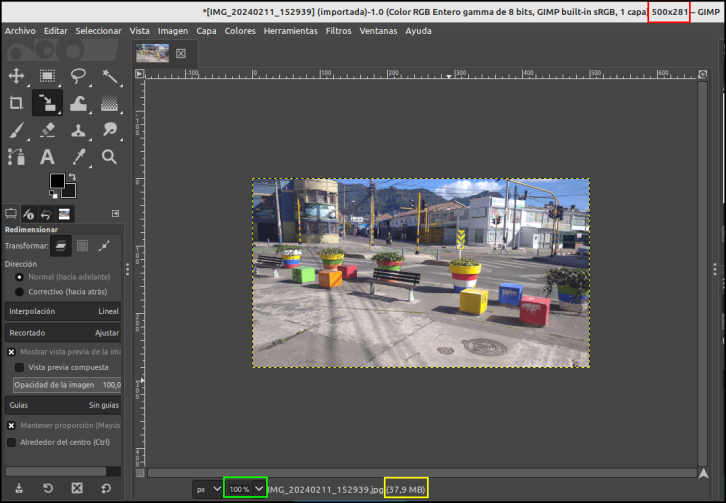The image size is (726, 503).
Task: Open the Colores menu
Action: pyautogui.click(x=240, y=31)
